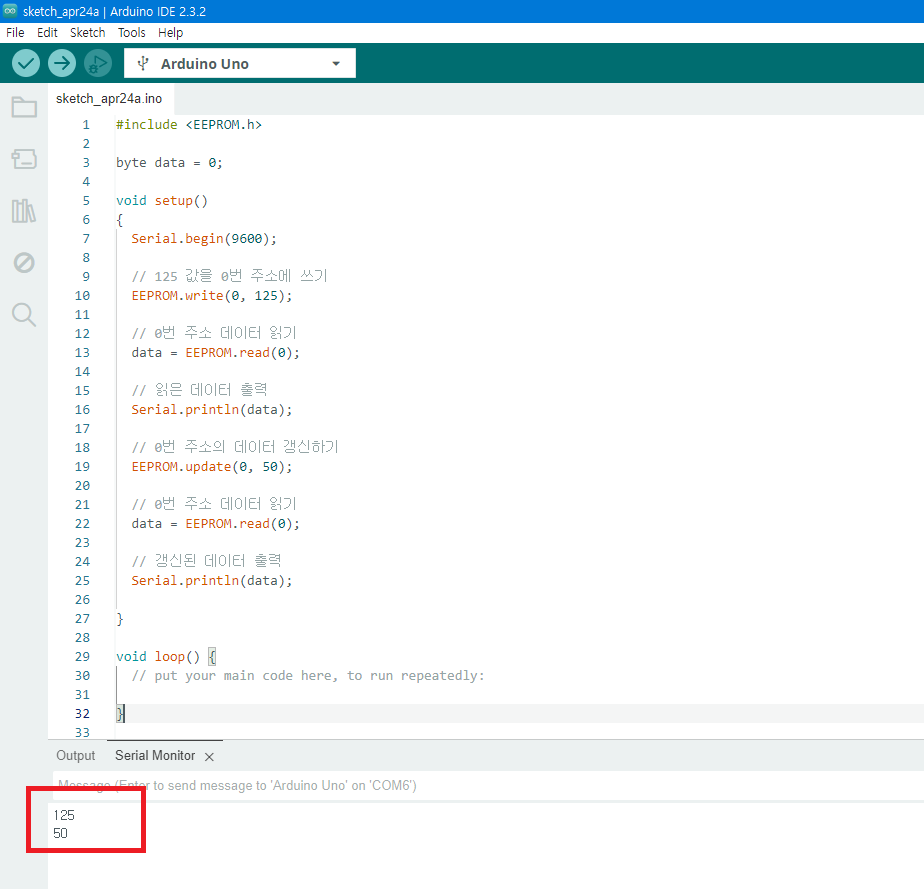Click line number 10 in the gutter

click(x=82, y=295)
